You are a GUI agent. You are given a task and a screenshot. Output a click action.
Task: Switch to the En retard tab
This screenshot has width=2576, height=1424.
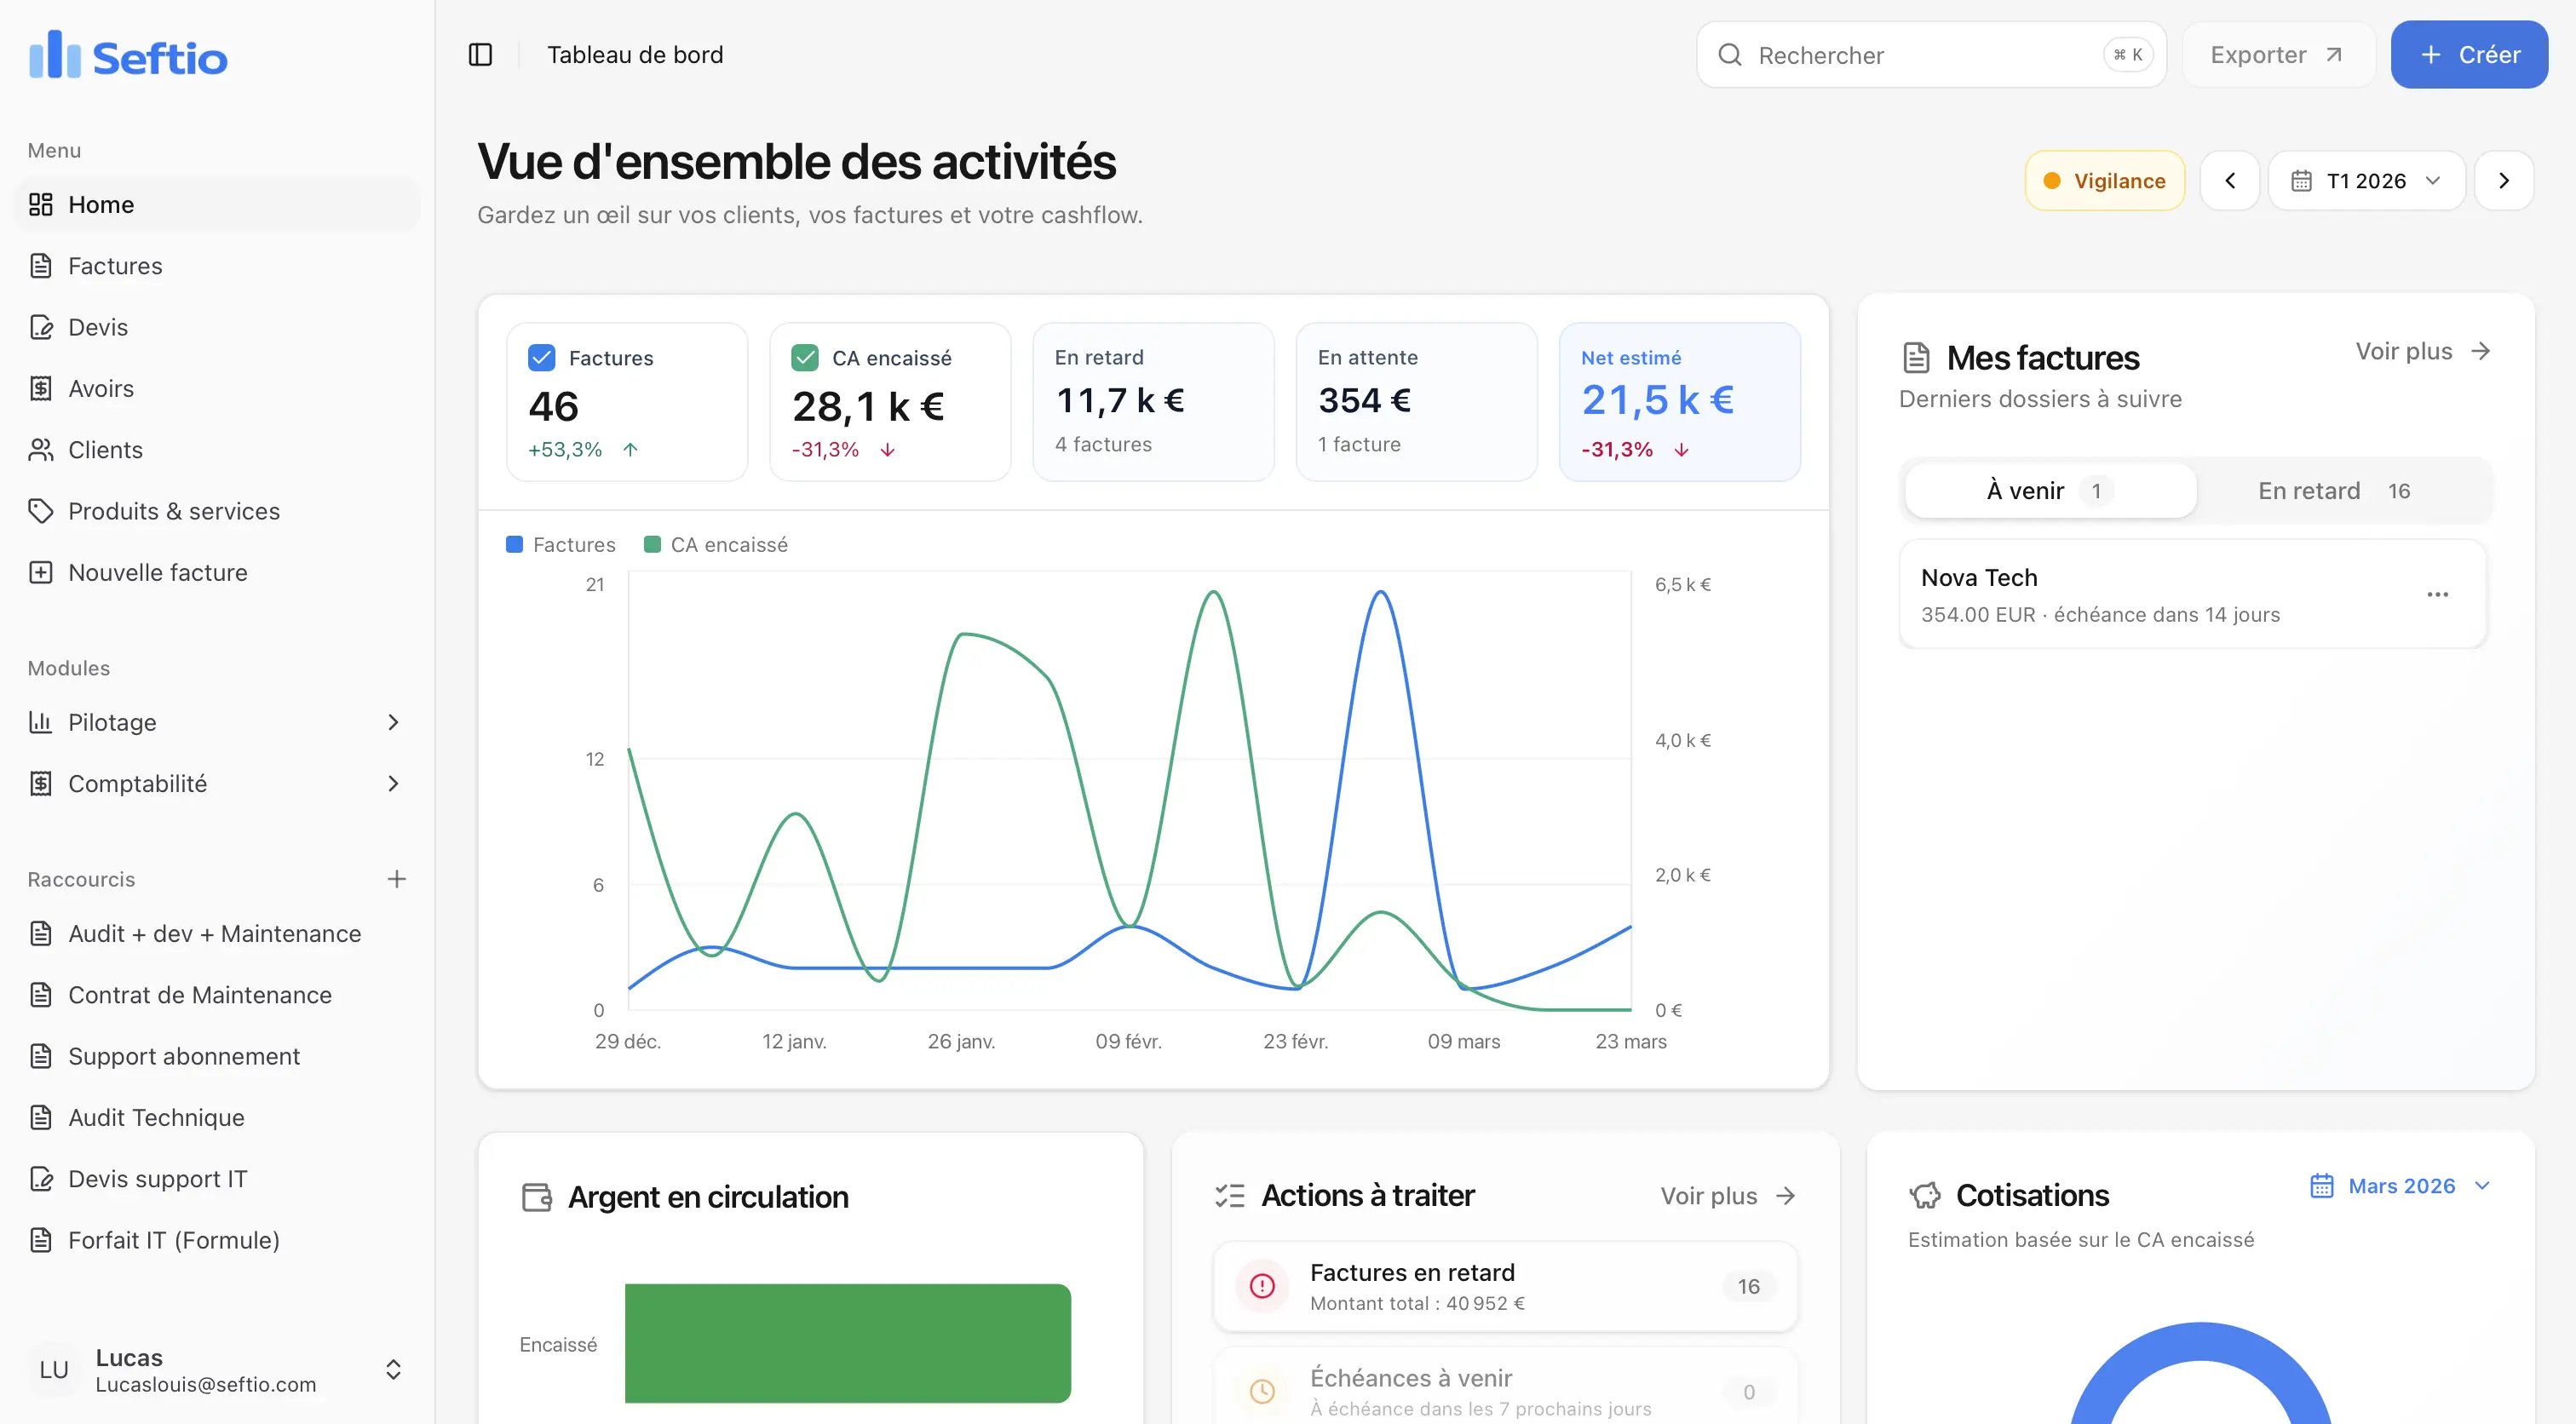tap(2334, 490)
